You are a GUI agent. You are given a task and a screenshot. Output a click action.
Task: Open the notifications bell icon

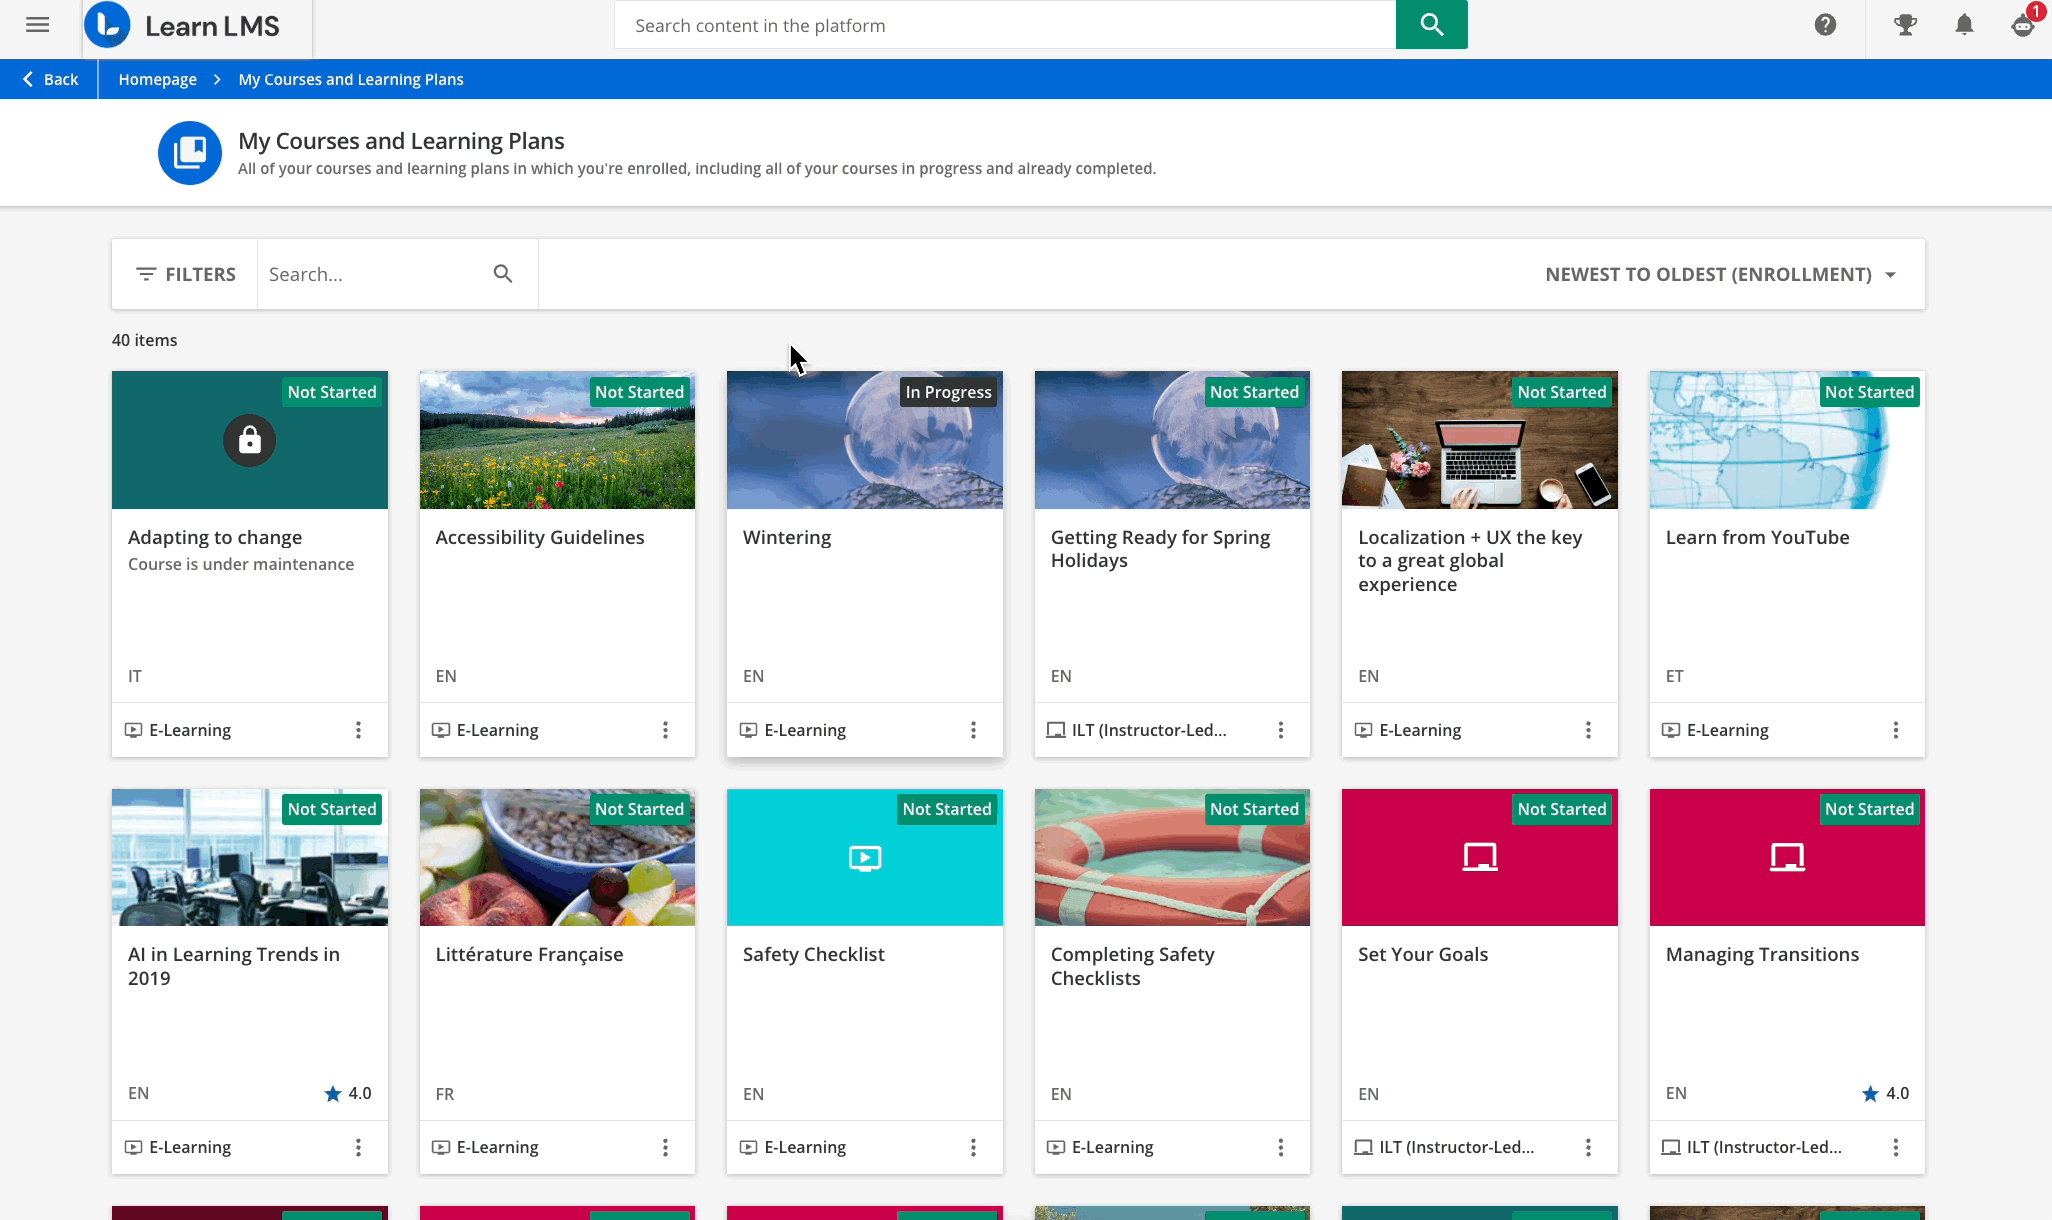click(x=1963, y=24)
